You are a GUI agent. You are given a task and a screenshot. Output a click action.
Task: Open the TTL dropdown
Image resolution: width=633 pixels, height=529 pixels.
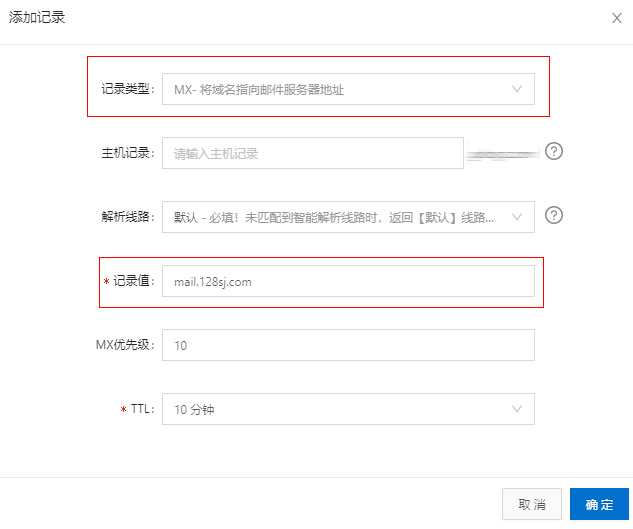[x=348, y=409]
